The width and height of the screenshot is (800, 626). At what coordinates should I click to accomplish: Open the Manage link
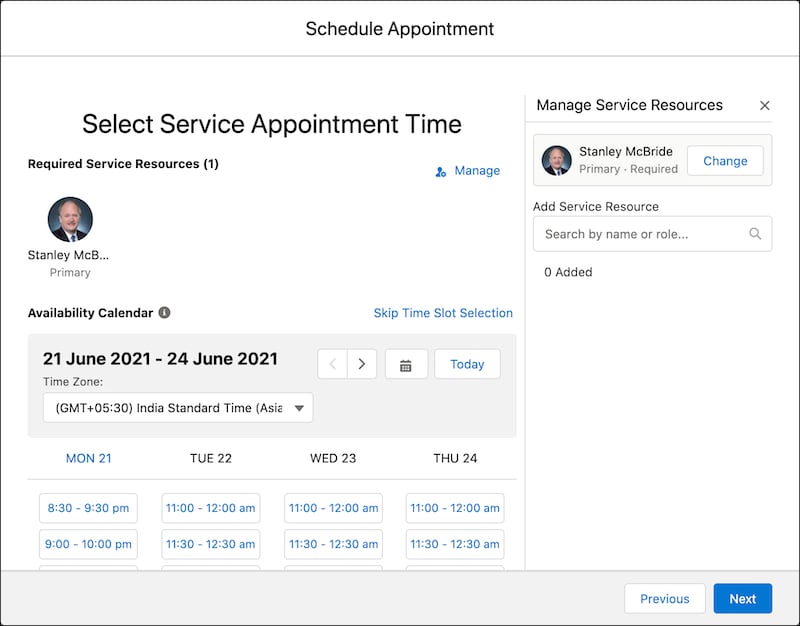[477, 170]
